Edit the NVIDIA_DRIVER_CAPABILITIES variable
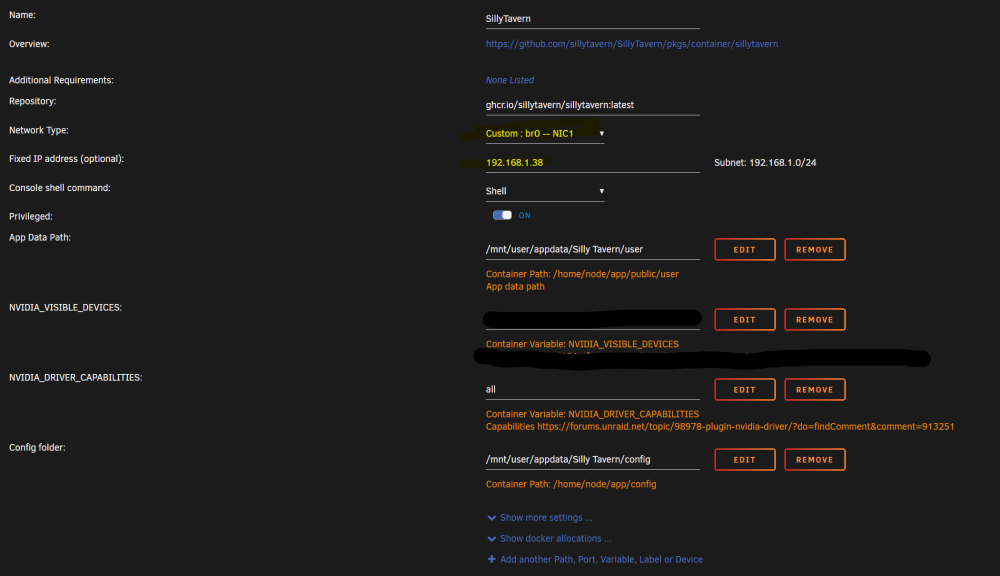The width and height of the screenshot is (1000, 576). tap(744, 390)
